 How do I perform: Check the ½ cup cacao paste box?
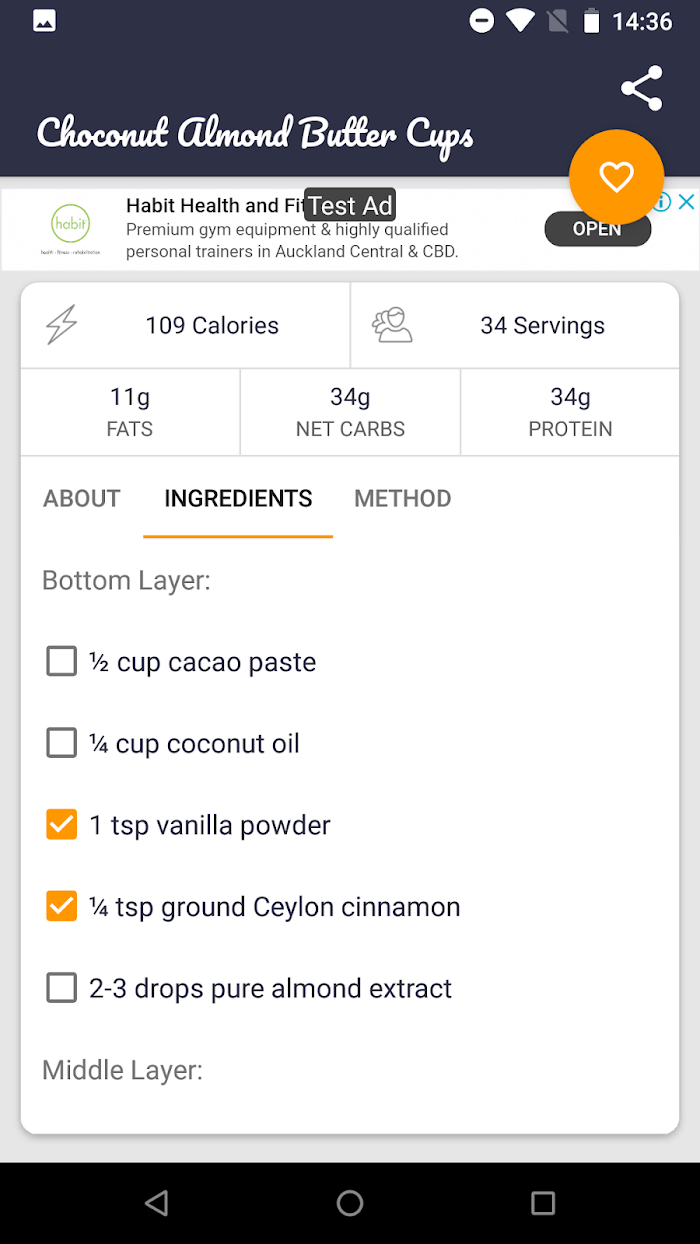[x=62, y=661]
